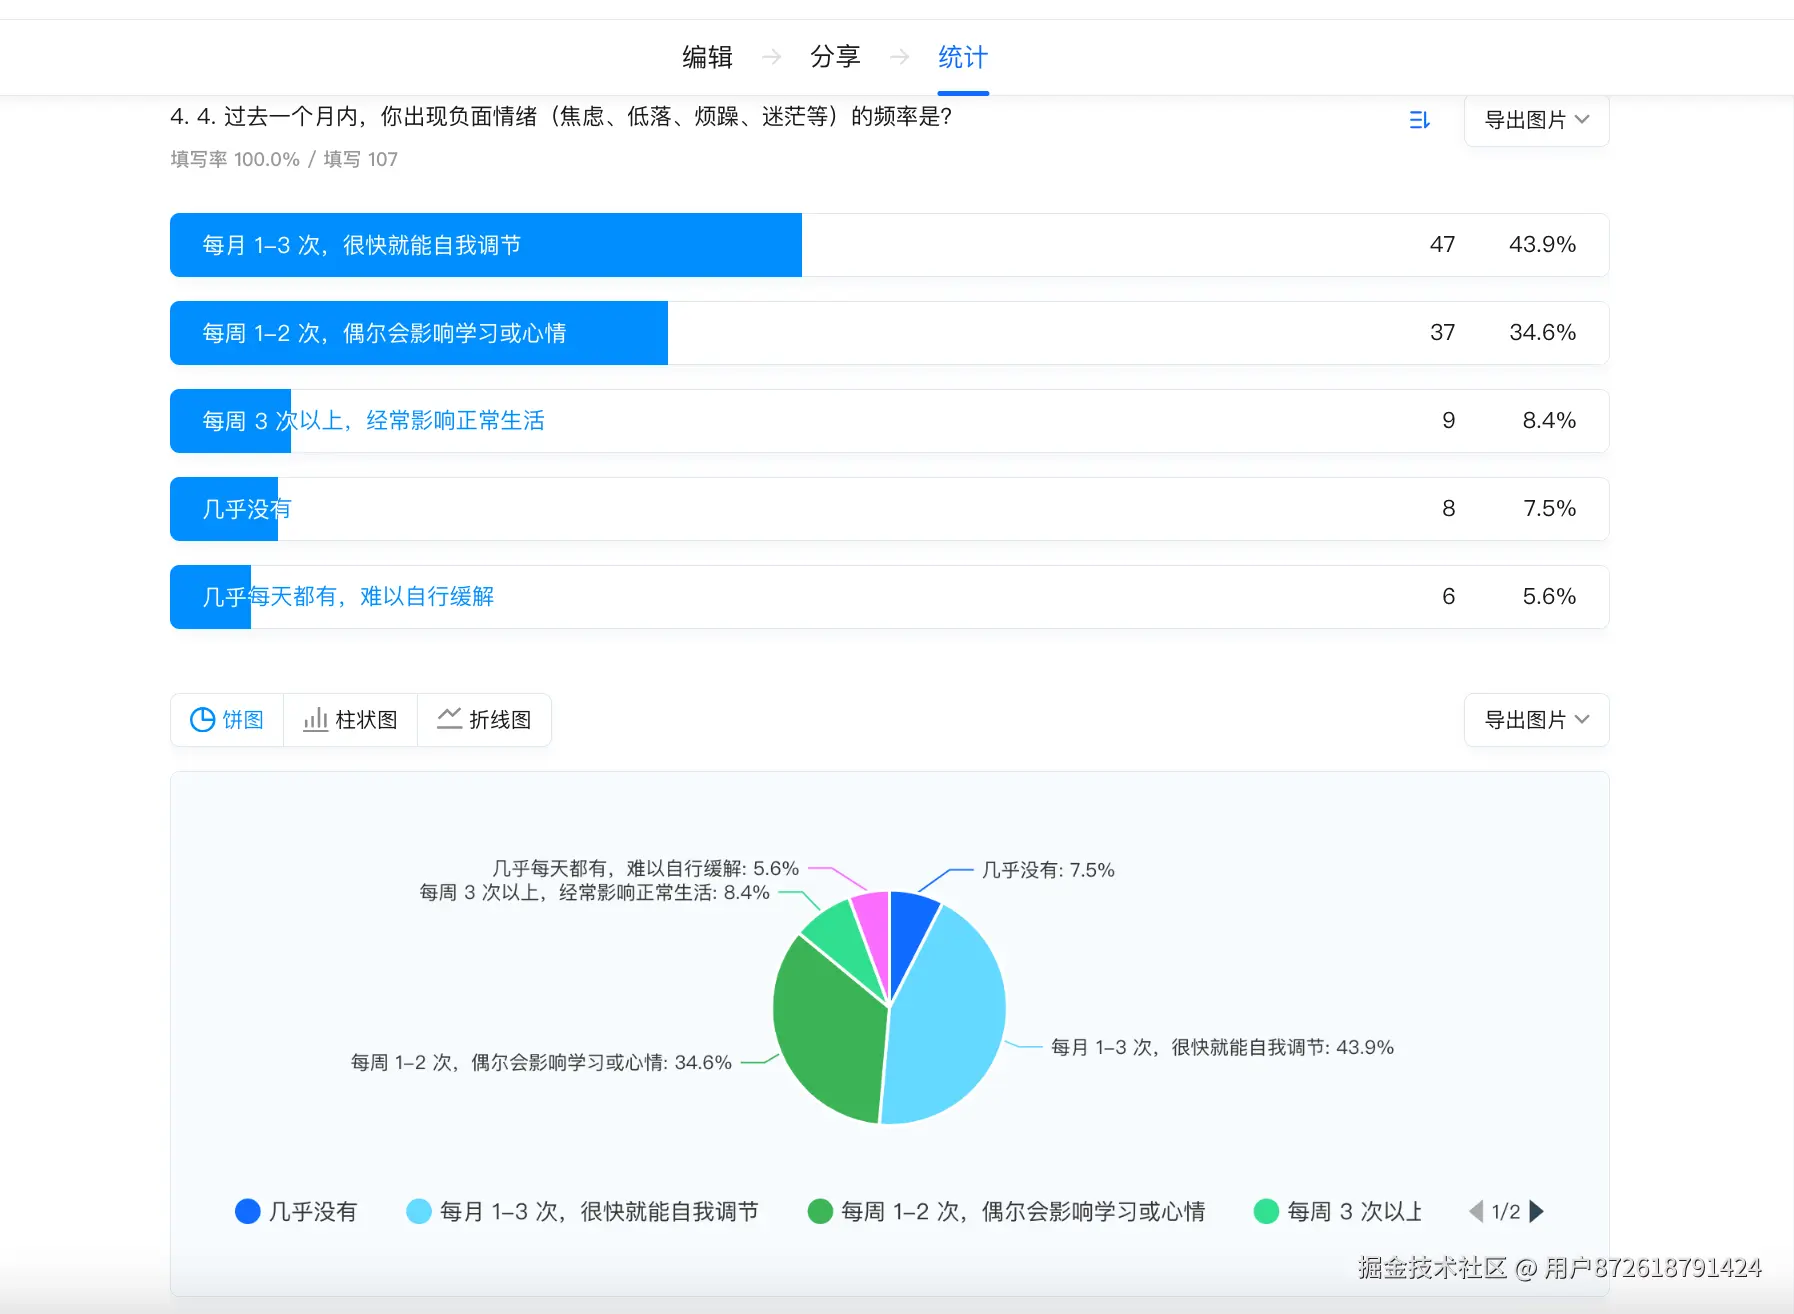Toggle legend entry 每周 3 次以上
This screenshot has height=1314, width=1794.
[x=1338, y=1212]
